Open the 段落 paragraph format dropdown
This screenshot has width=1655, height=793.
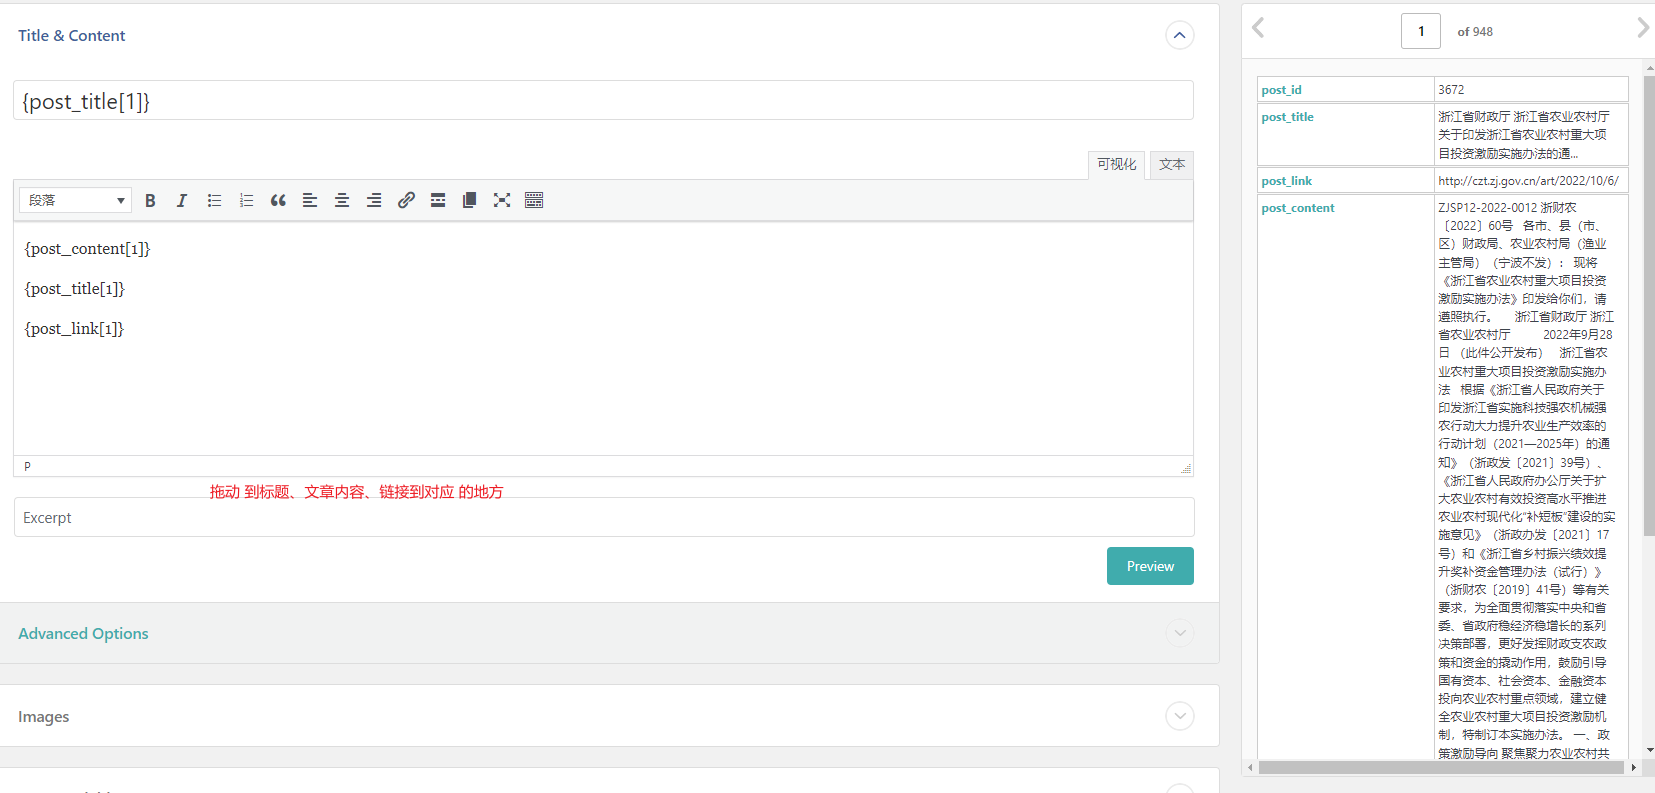(76, 201)
